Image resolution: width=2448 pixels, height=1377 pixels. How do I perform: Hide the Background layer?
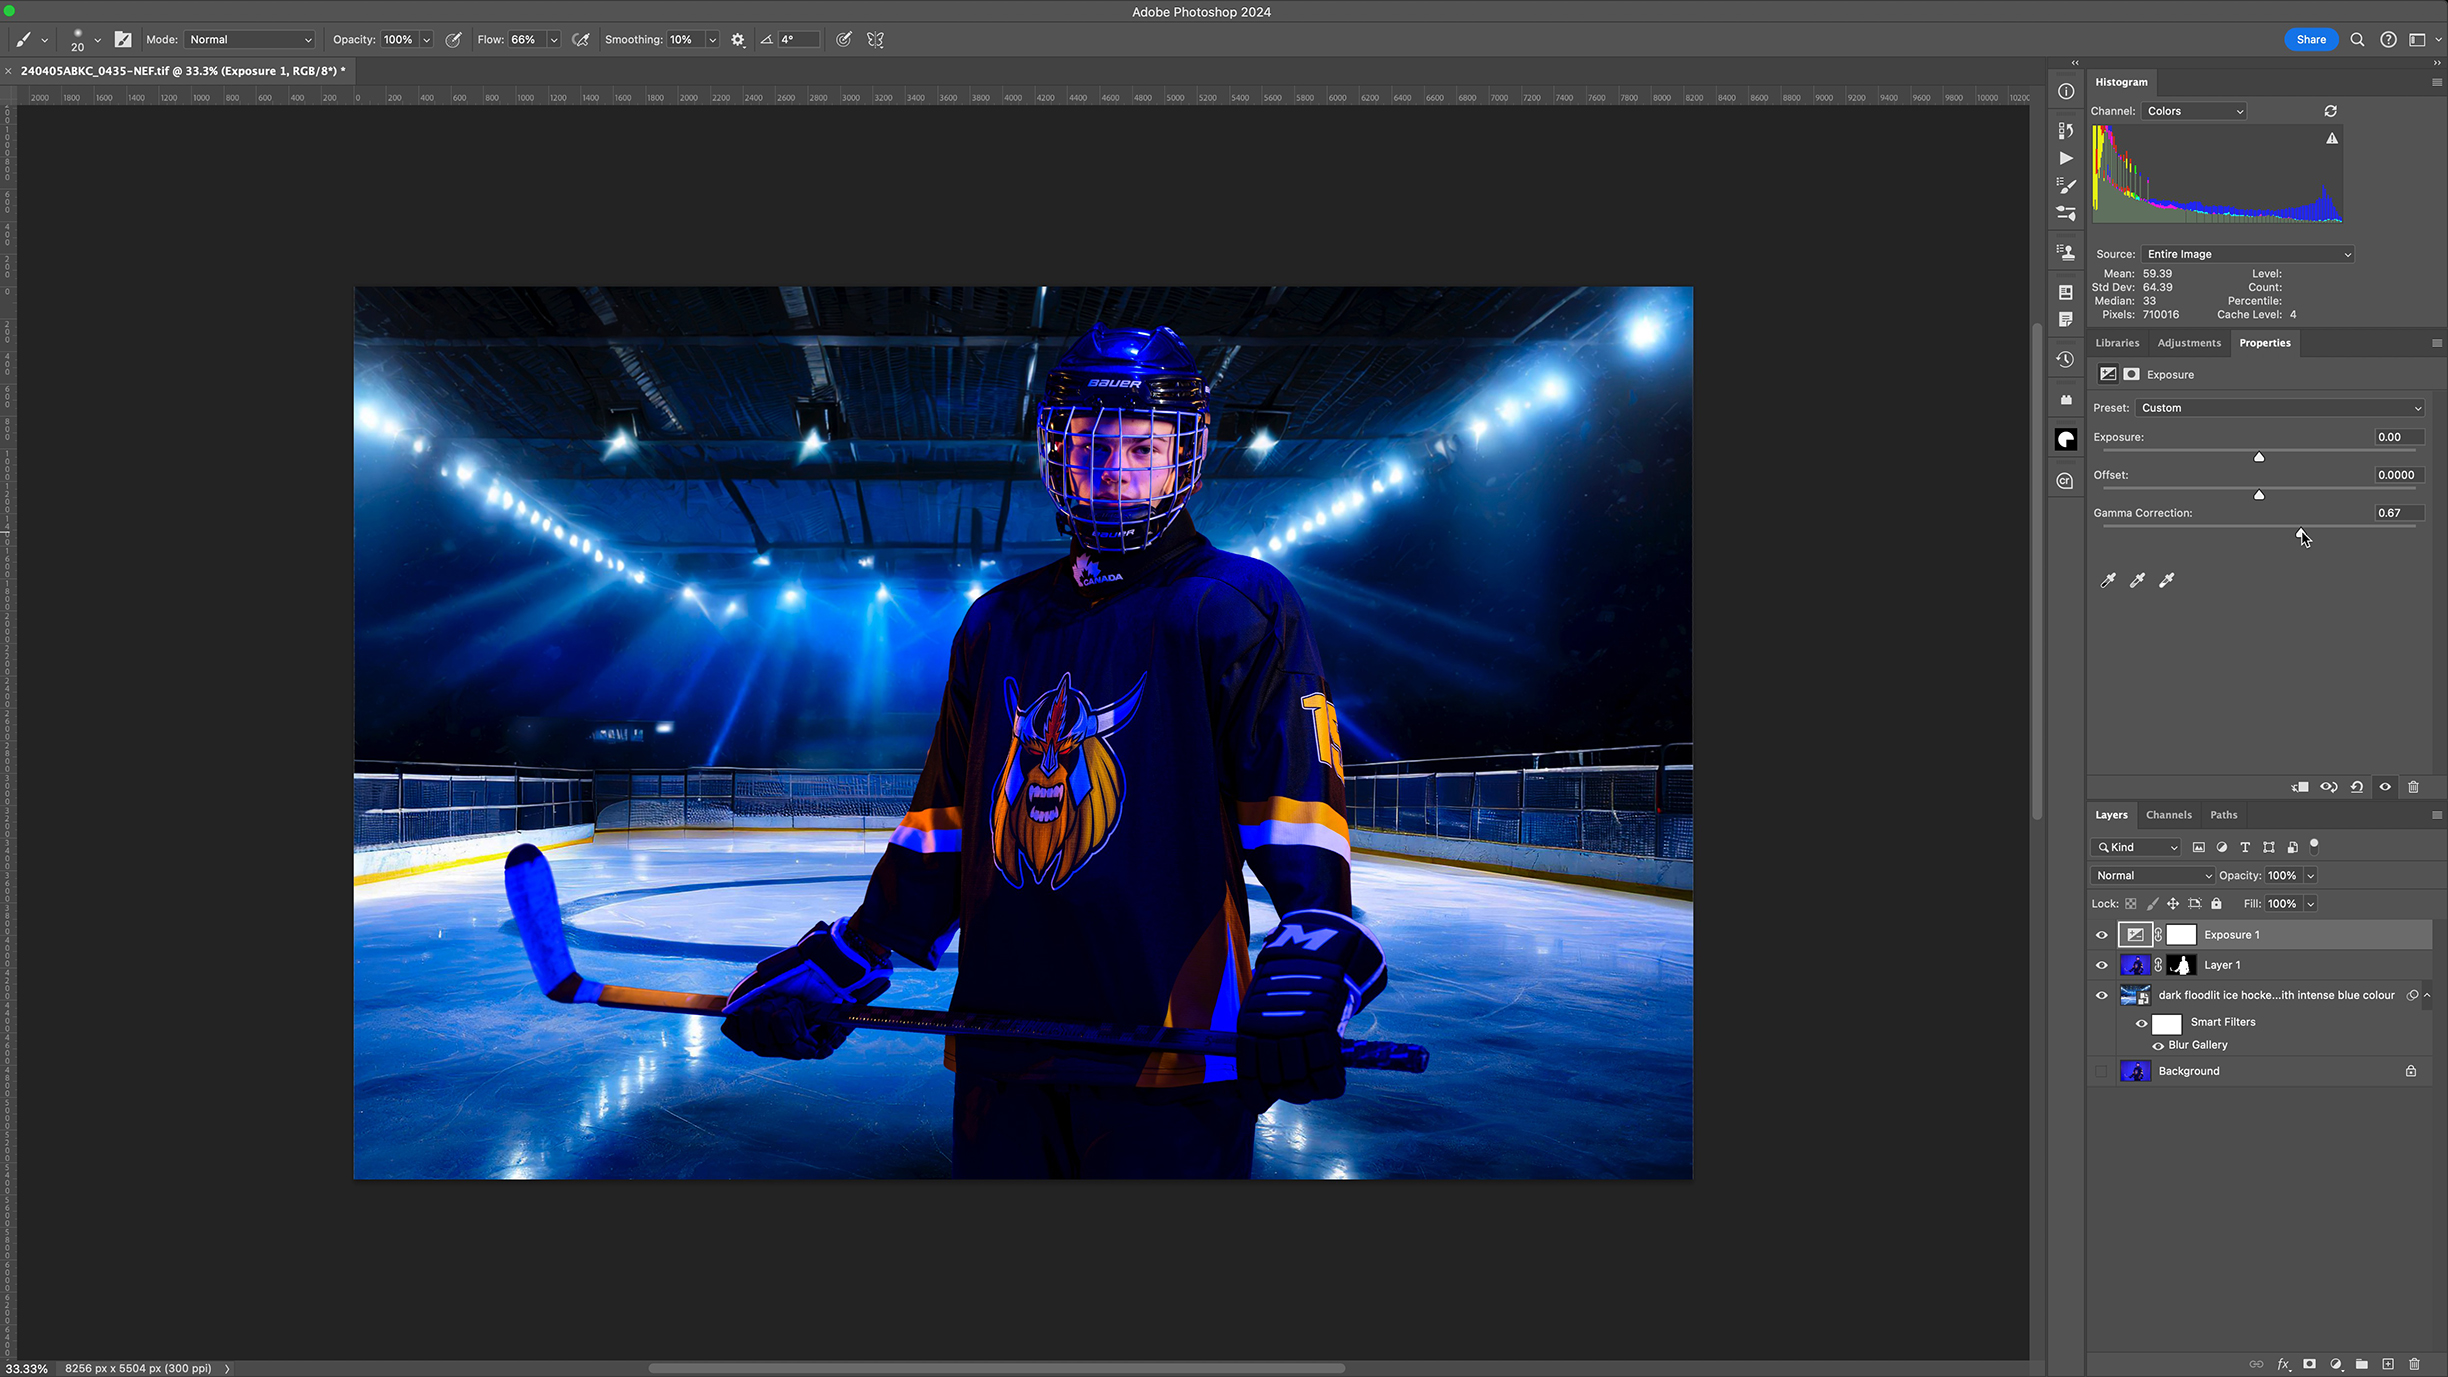pyautogui.click(x=2100, y=1069)
